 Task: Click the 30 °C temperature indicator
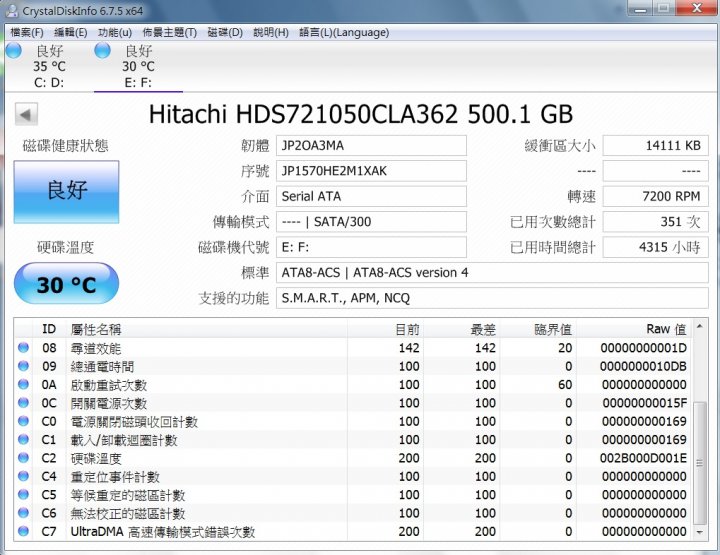click(x=67, y=284)
